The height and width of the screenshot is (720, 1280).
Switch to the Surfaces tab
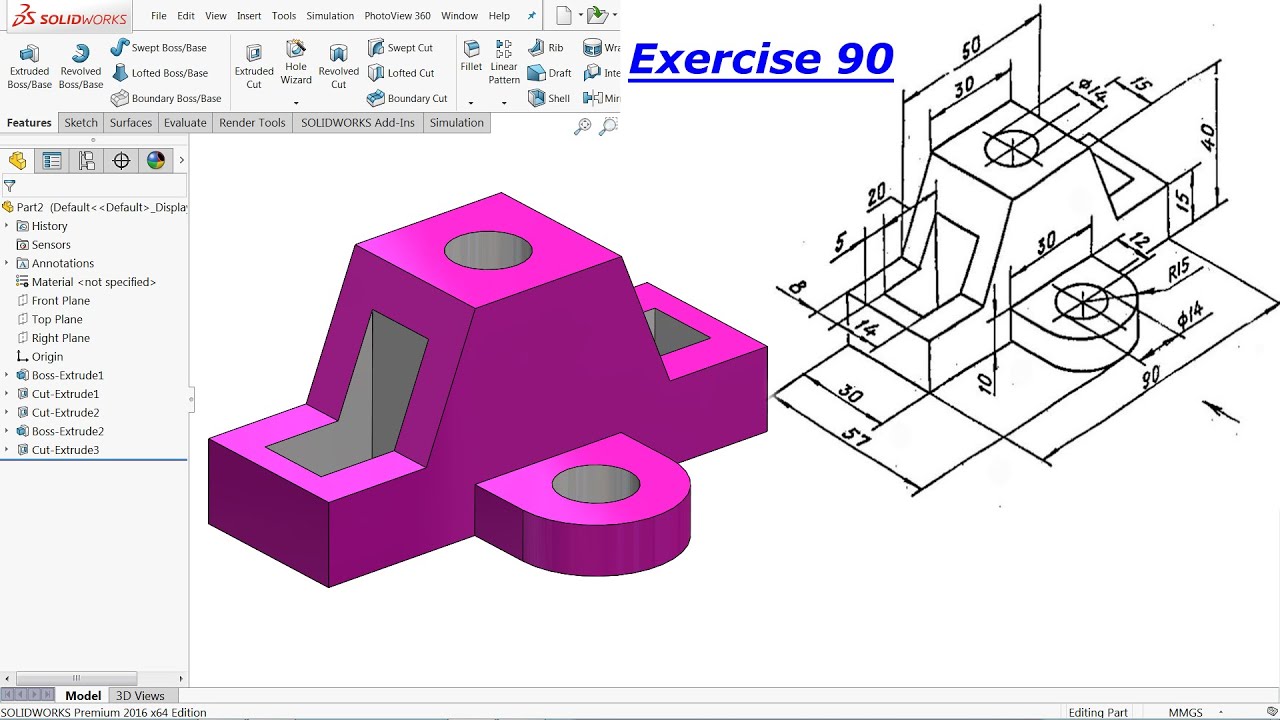click(x=131, y=123)
